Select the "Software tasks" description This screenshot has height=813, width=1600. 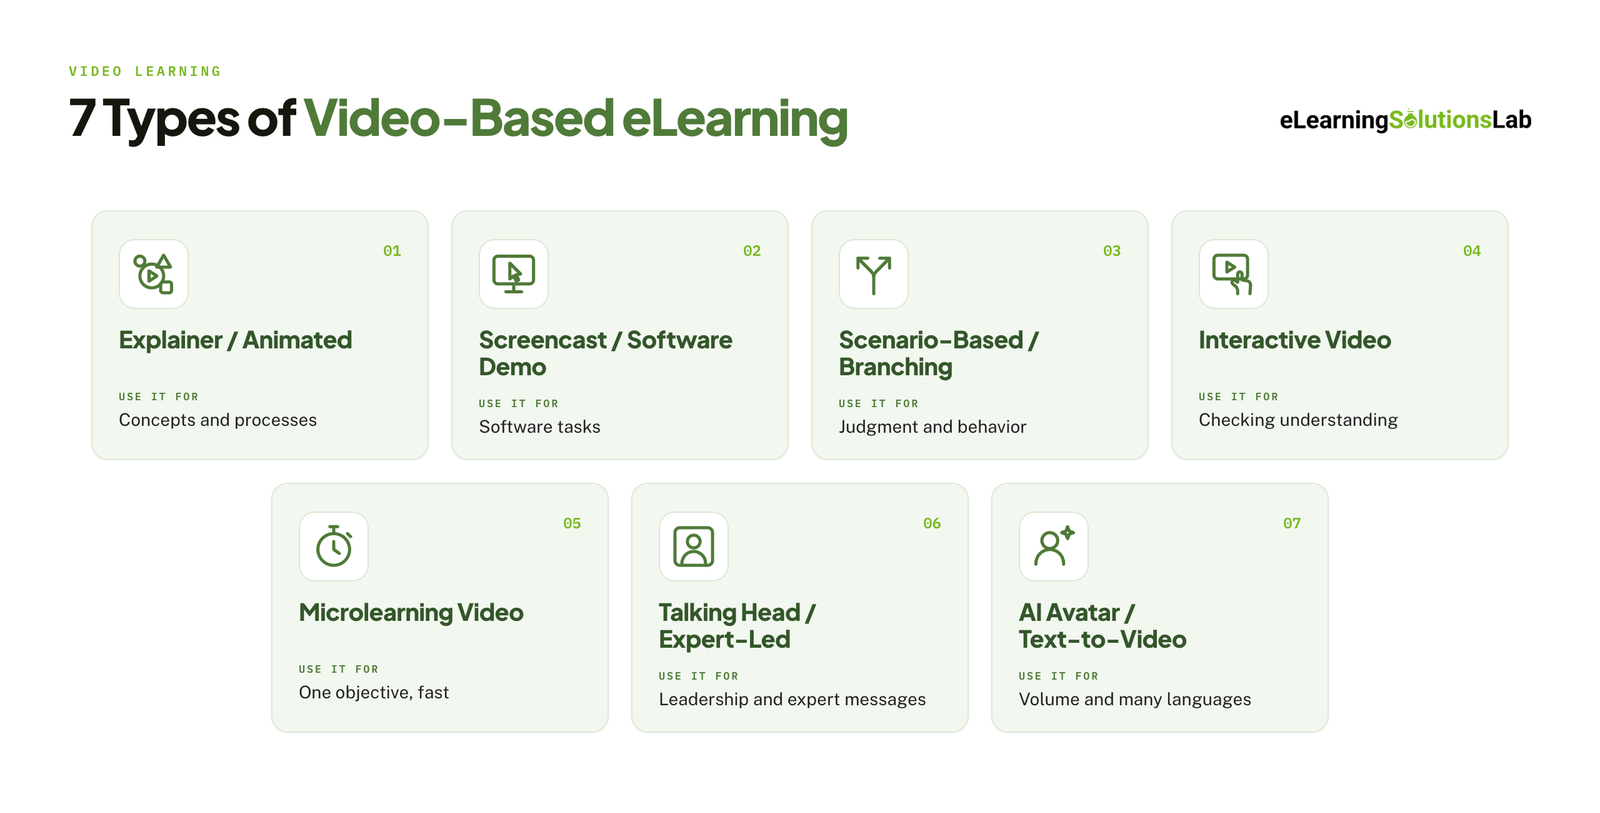click(540, 427)
